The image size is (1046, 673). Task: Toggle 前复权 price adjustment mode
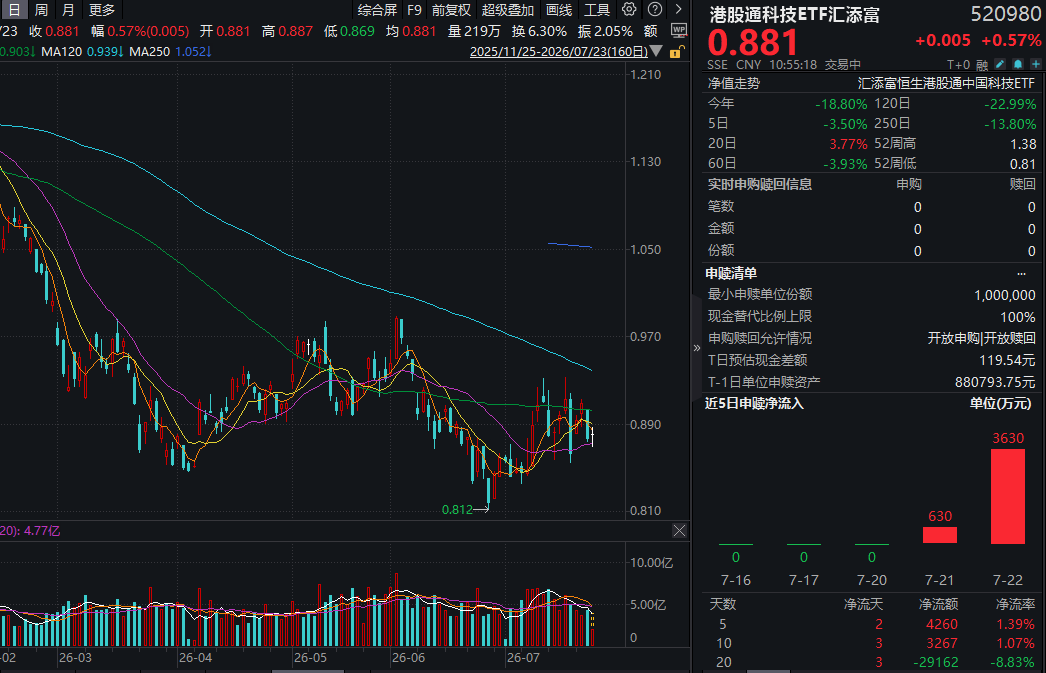pos(451,10)
